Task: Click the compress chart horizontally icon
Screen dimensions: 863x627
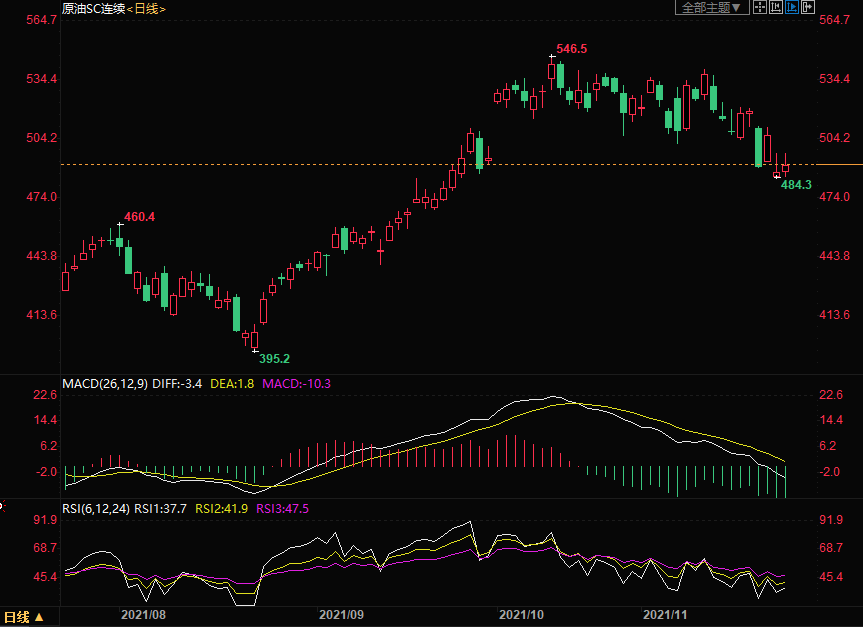Action: (775, 8)
